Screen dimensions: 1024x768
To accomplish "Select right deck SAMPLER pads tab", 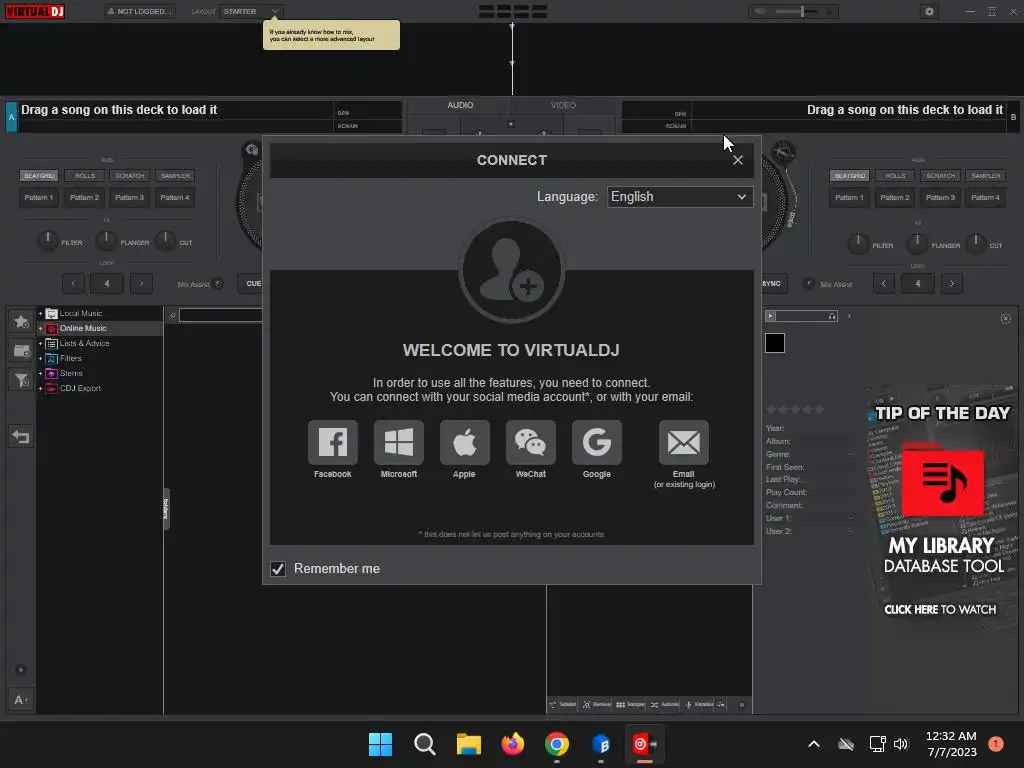I will point(985,176).
